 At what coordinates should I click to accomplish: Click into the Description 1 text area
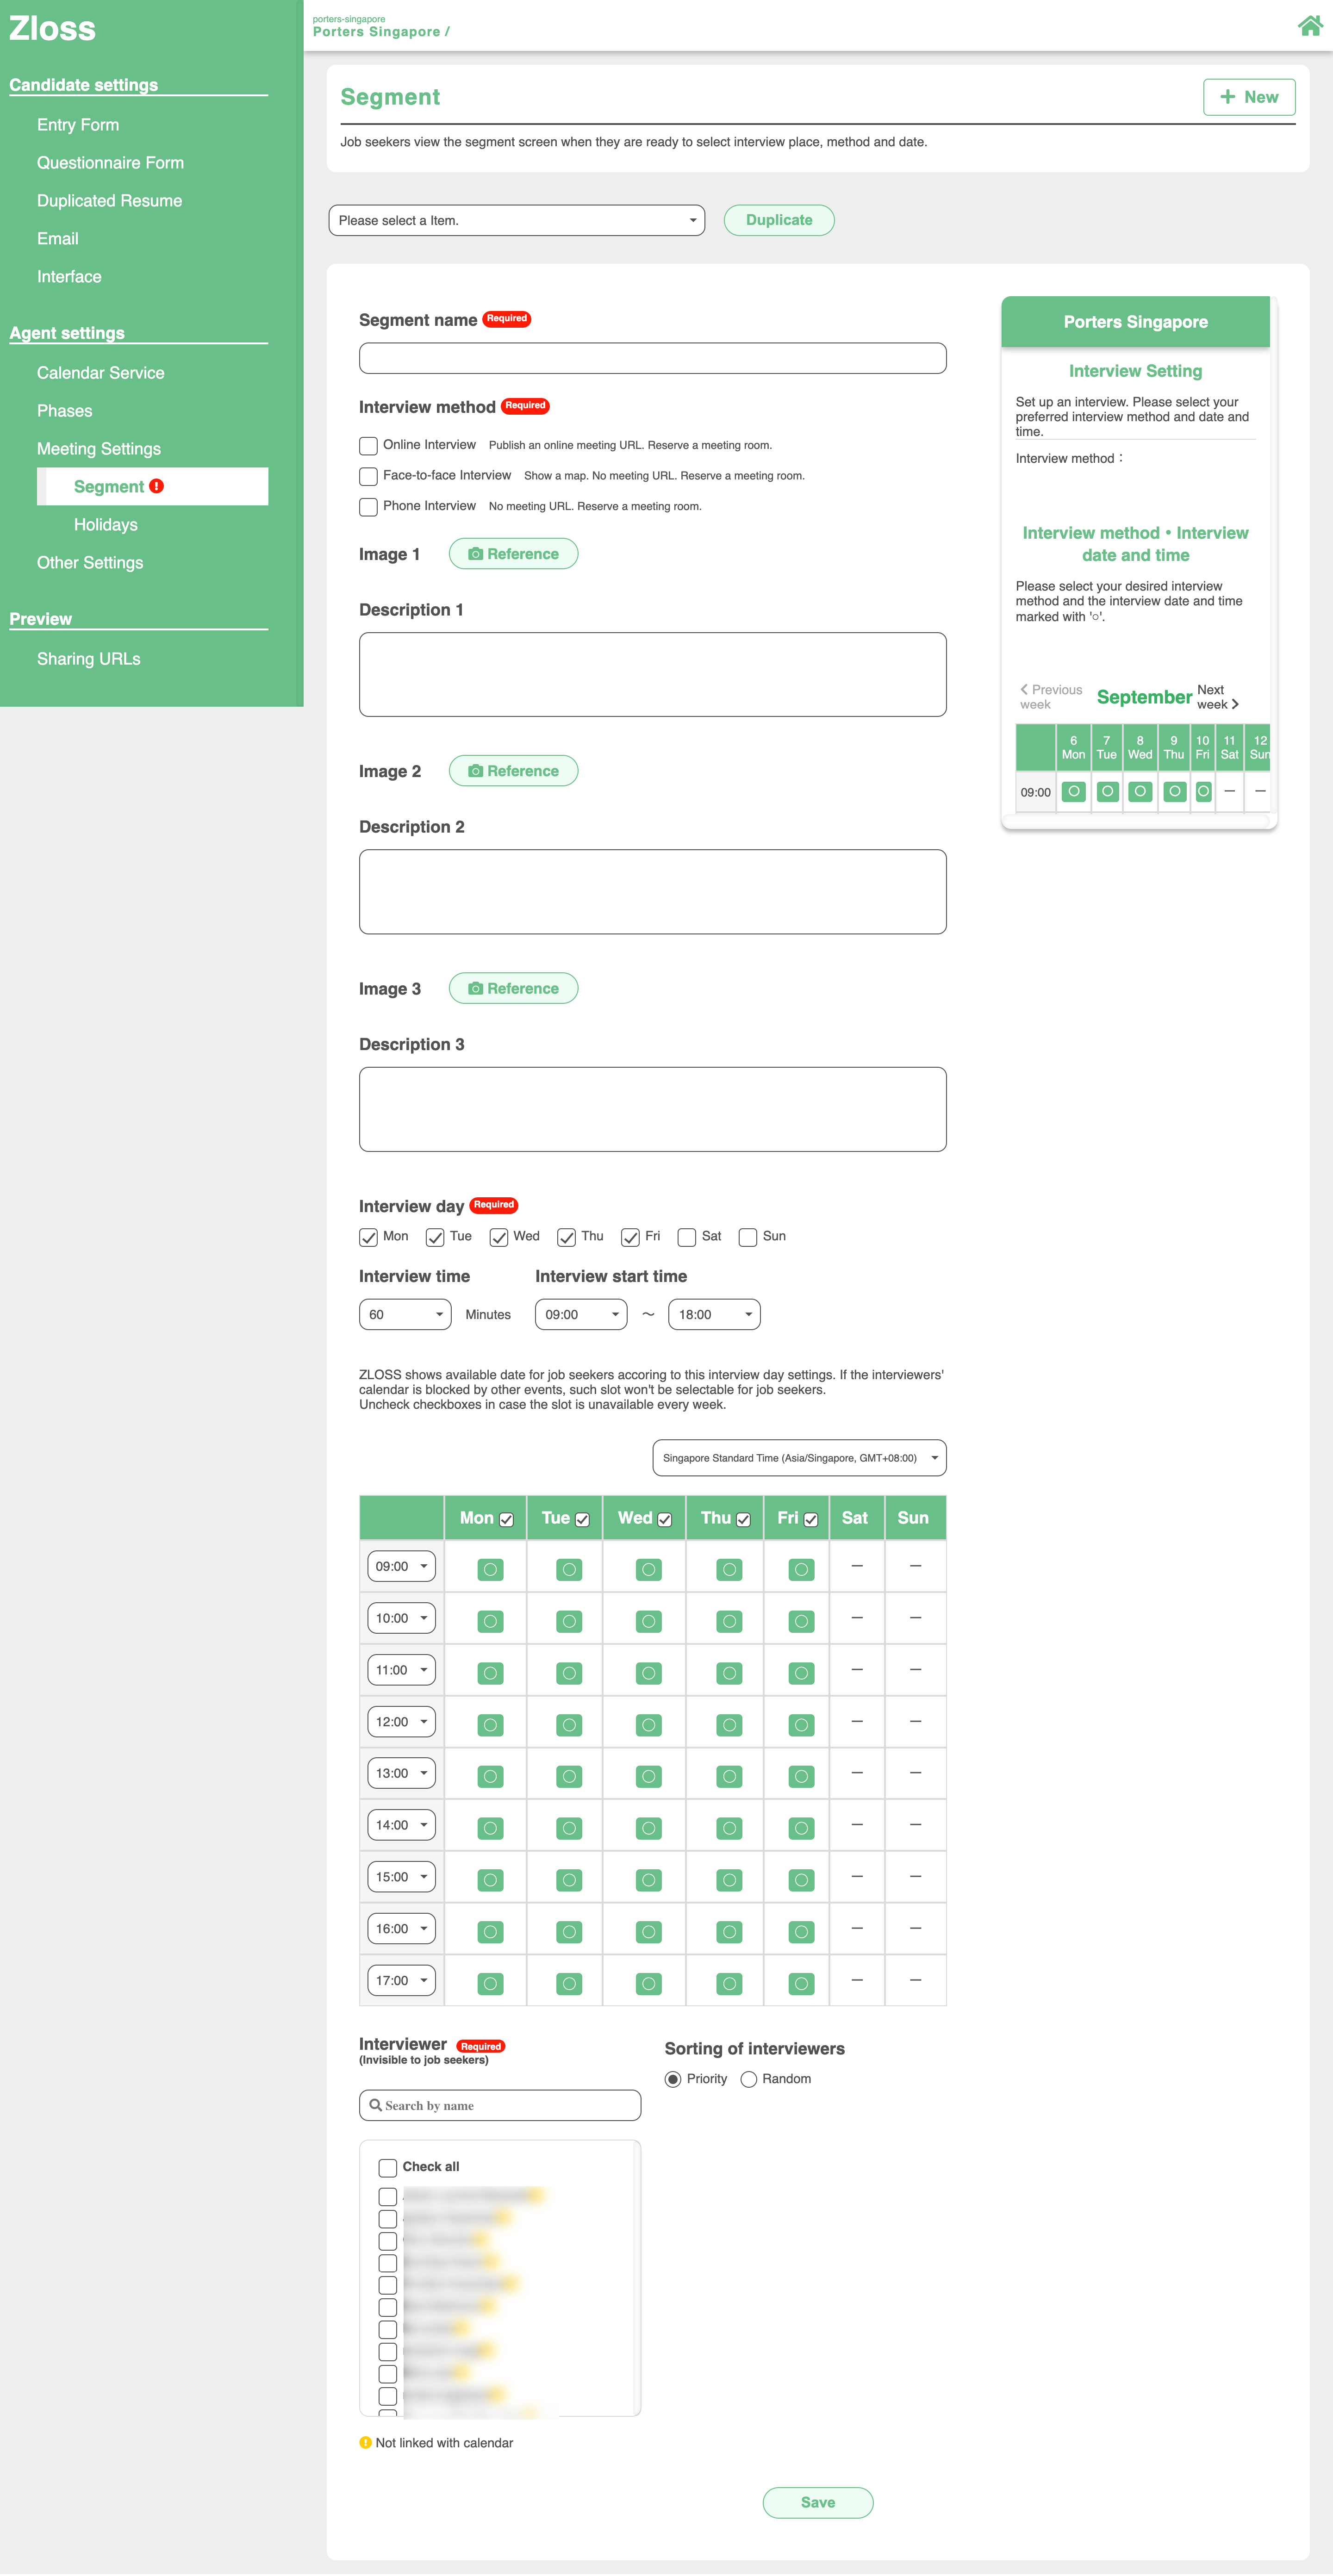(x=653, y=674)
